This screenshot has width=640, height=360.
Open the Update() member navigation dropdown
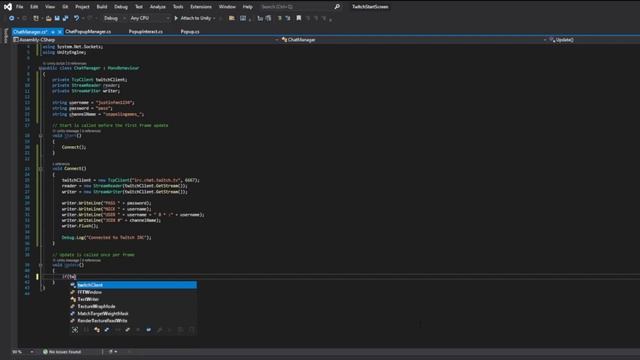click(x=594, y=40)
